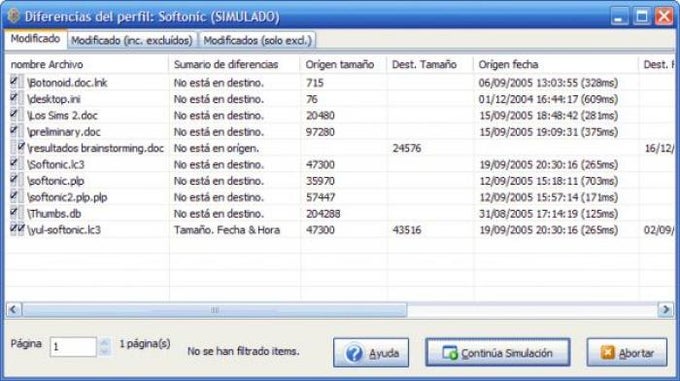680x381 pixels.
Task: Cancel with the Abortar button
Action: point(627,353)
